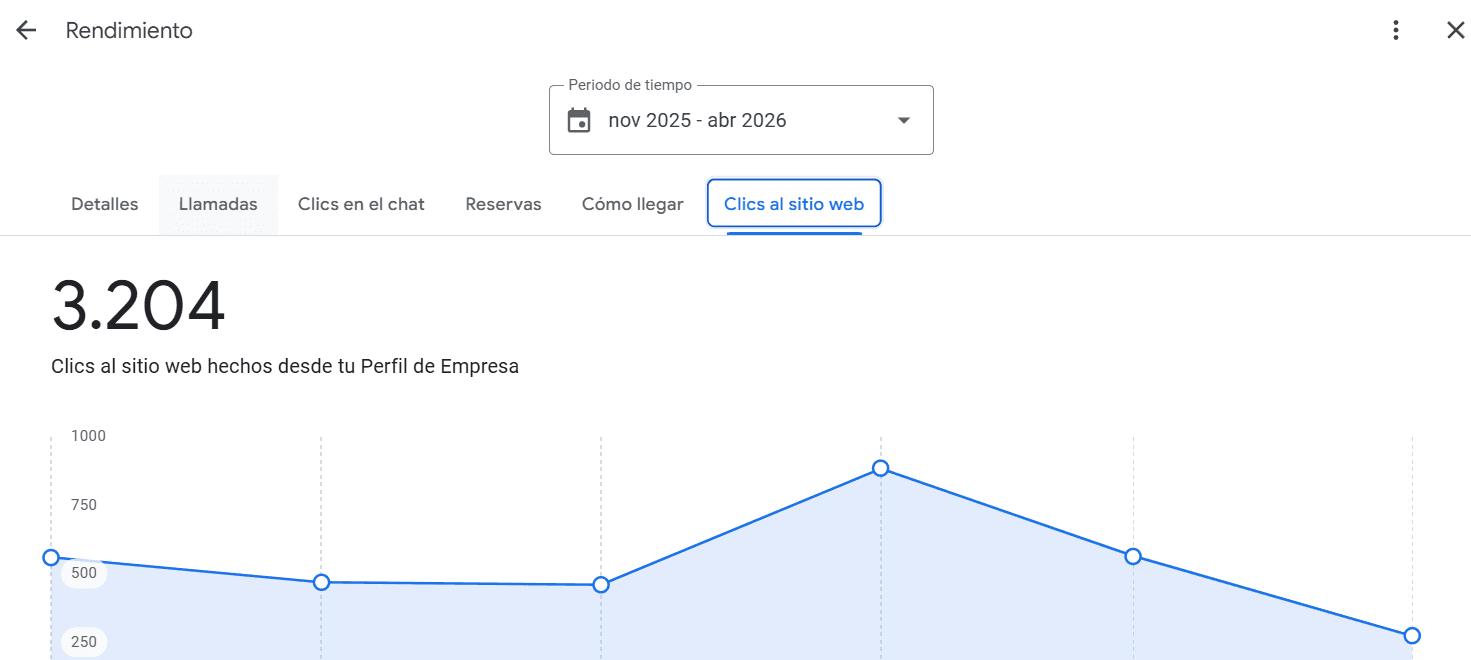This screenshot has width=1471, height=660.
Task: Click the 250 y-axis label
Action: coord(84,642)
